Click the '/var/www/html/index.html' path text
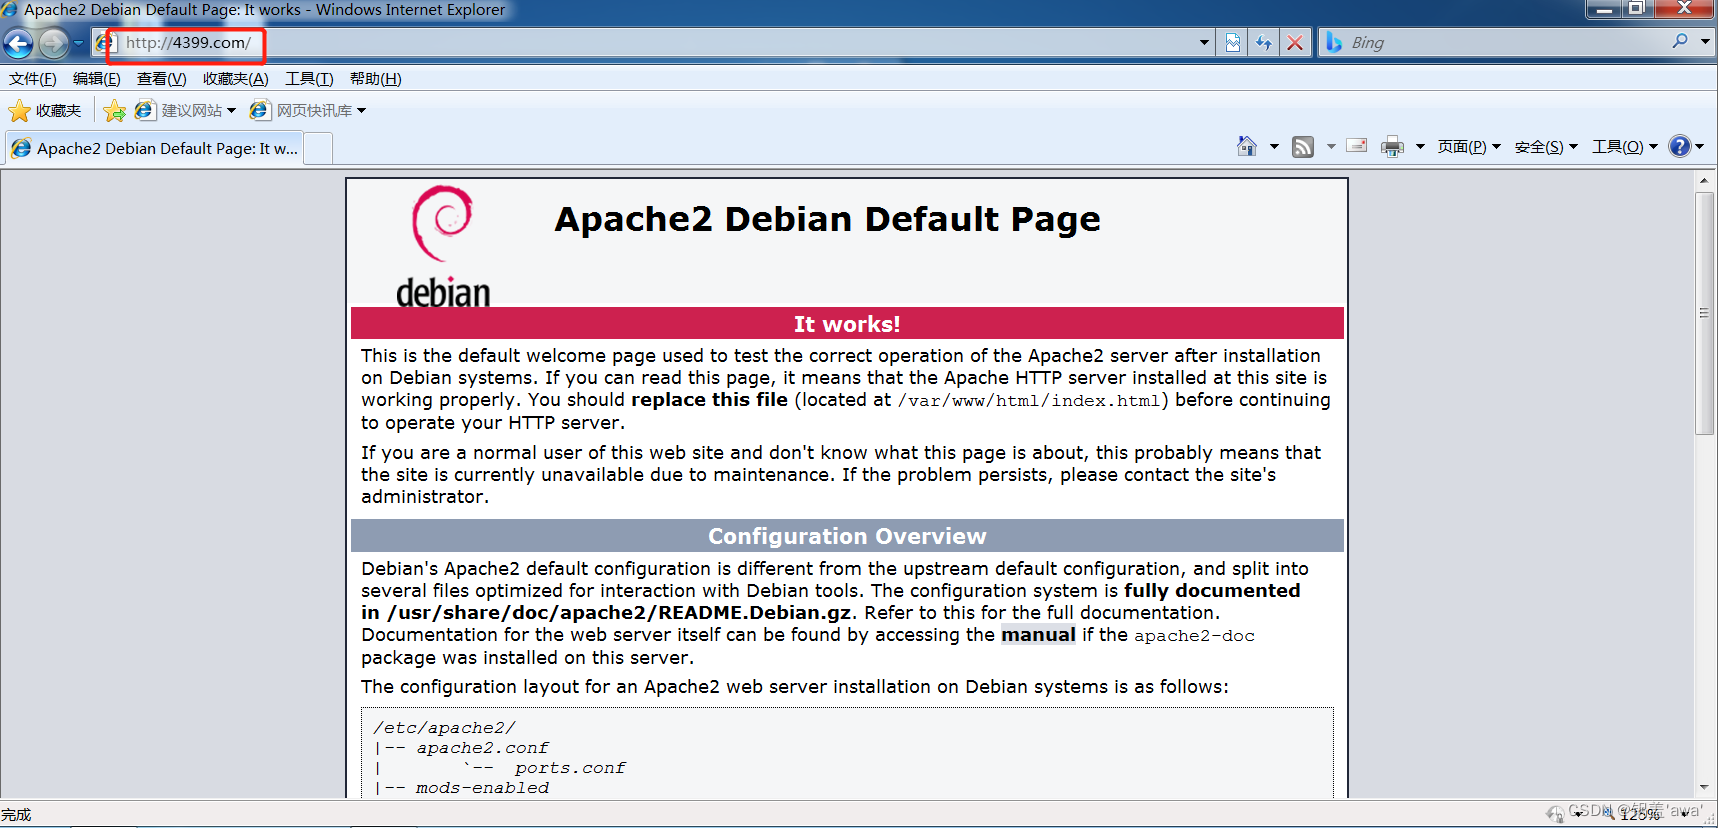Image resolution: width=1718 pixels, height=828 pixels. pyautogui.click(x=1029, y=401)
